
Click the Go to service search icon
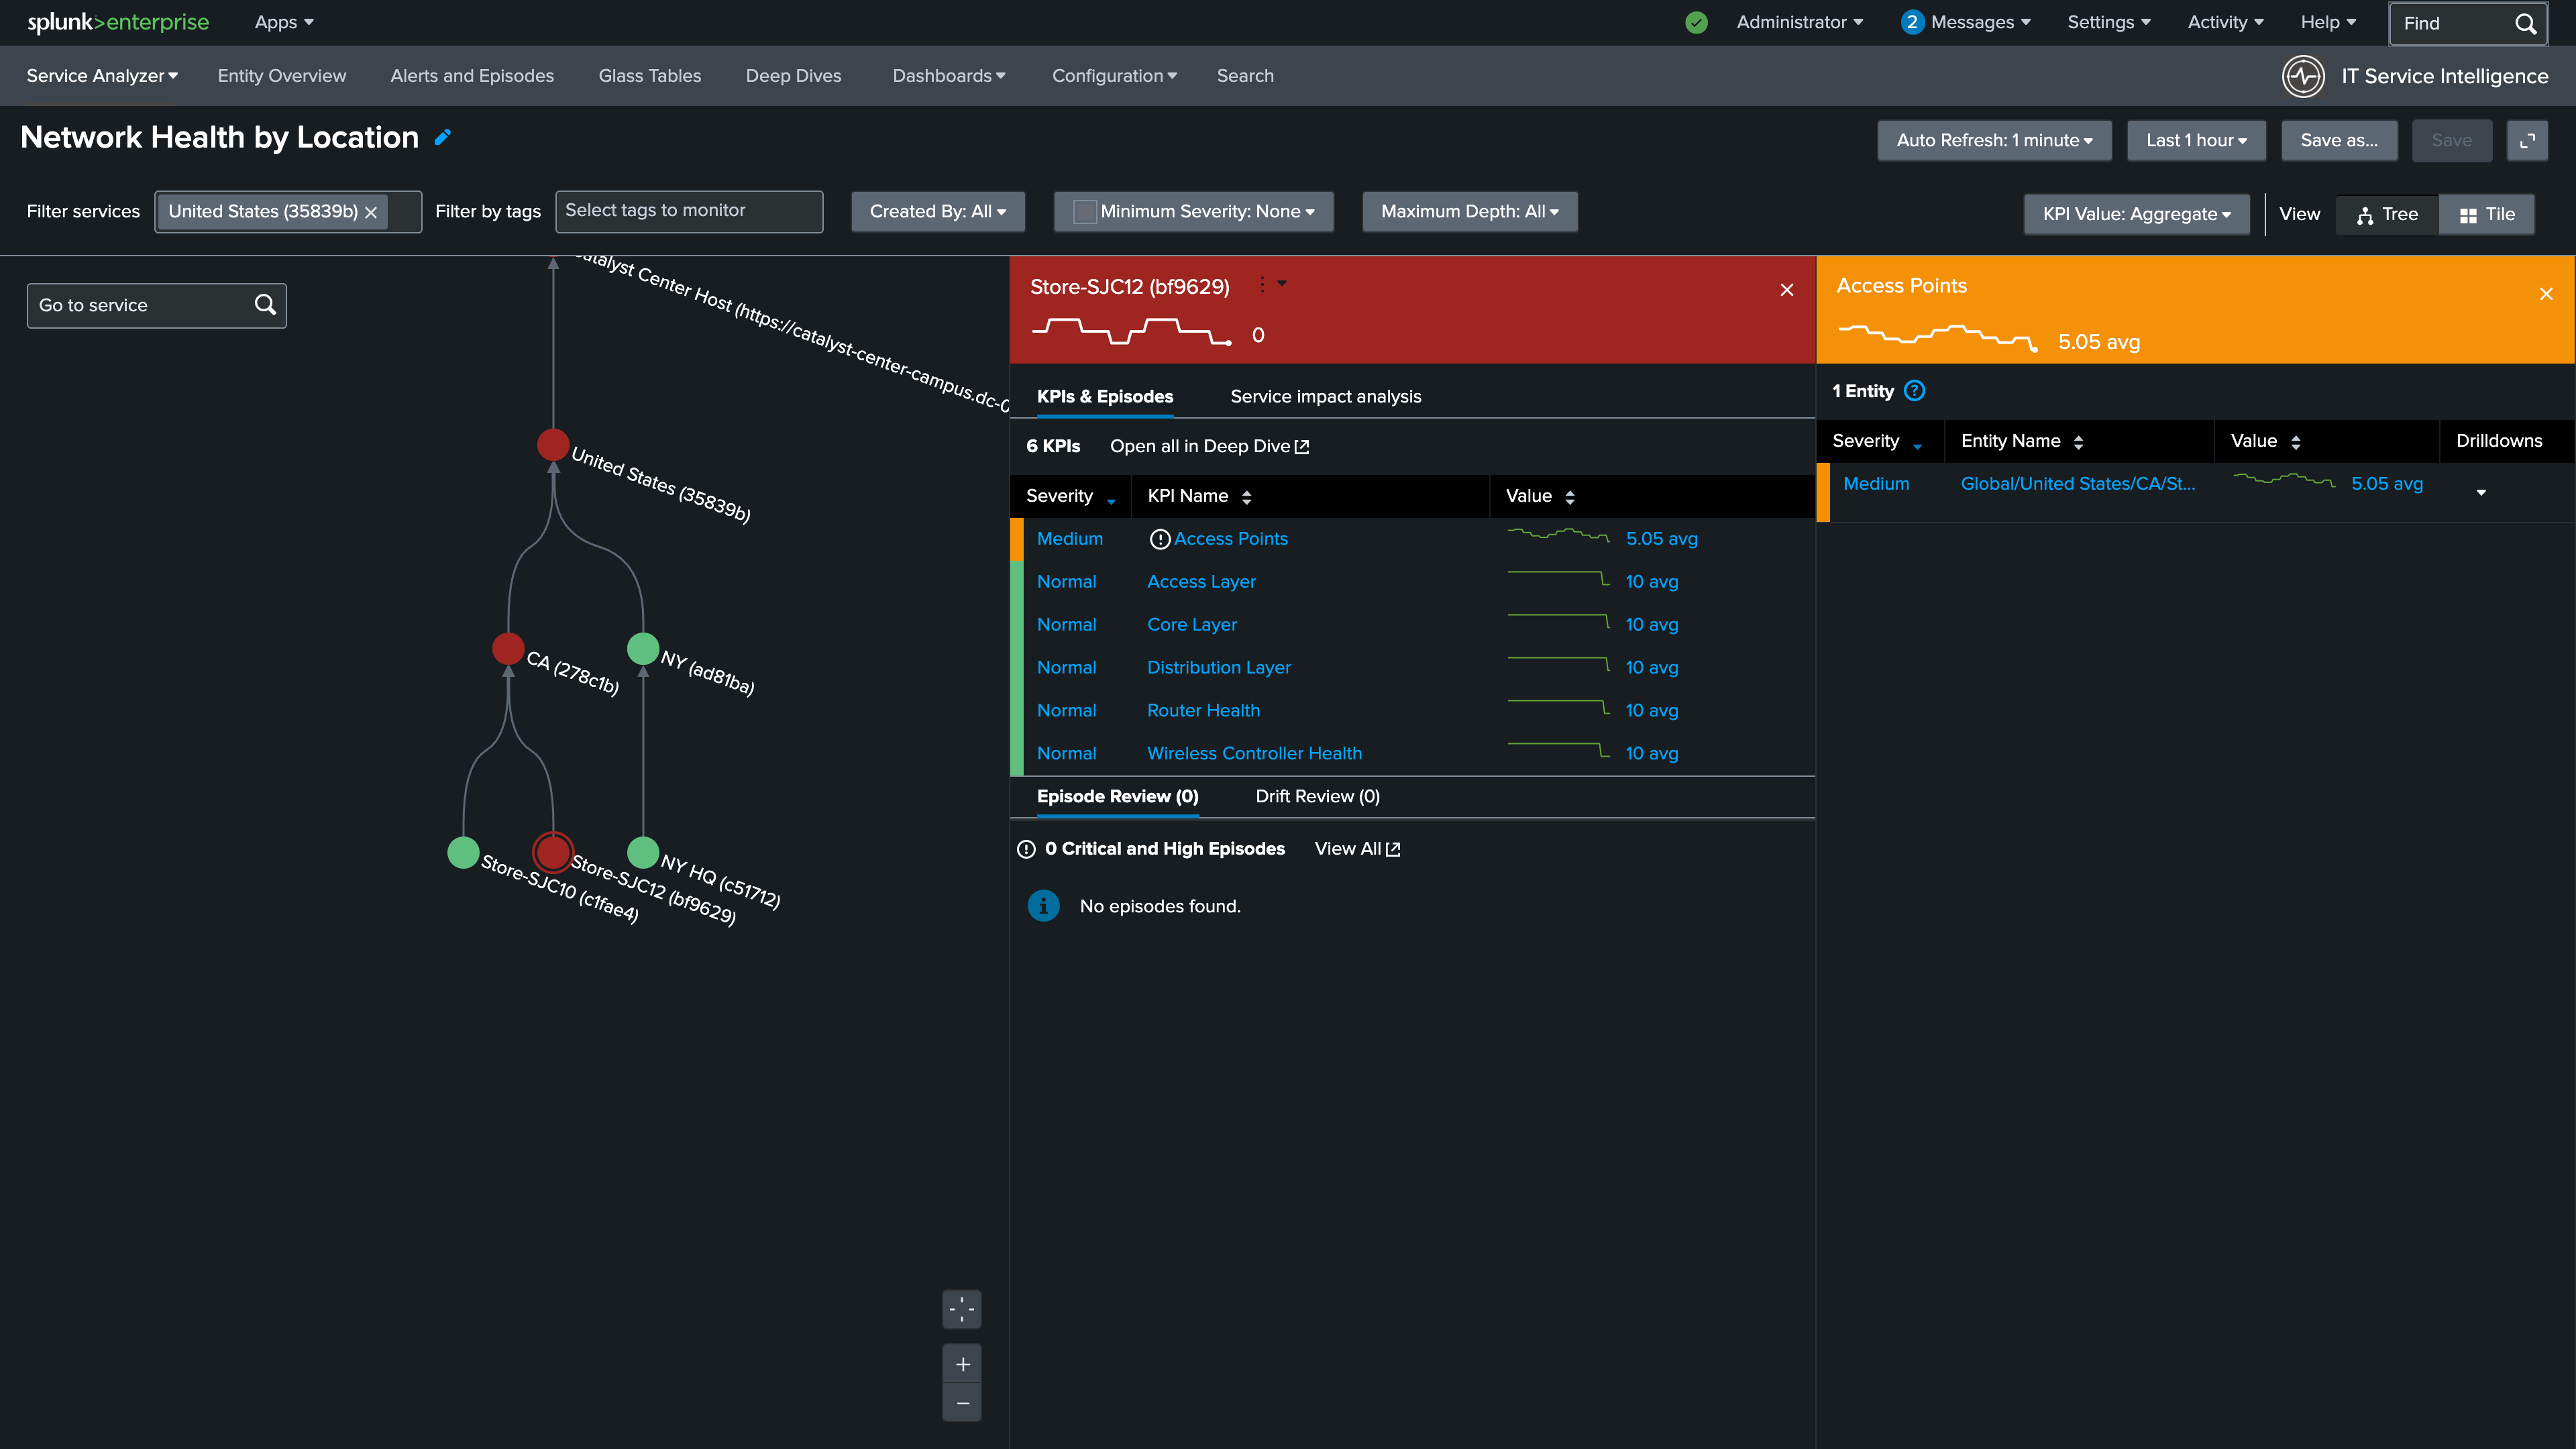point(265,305)
